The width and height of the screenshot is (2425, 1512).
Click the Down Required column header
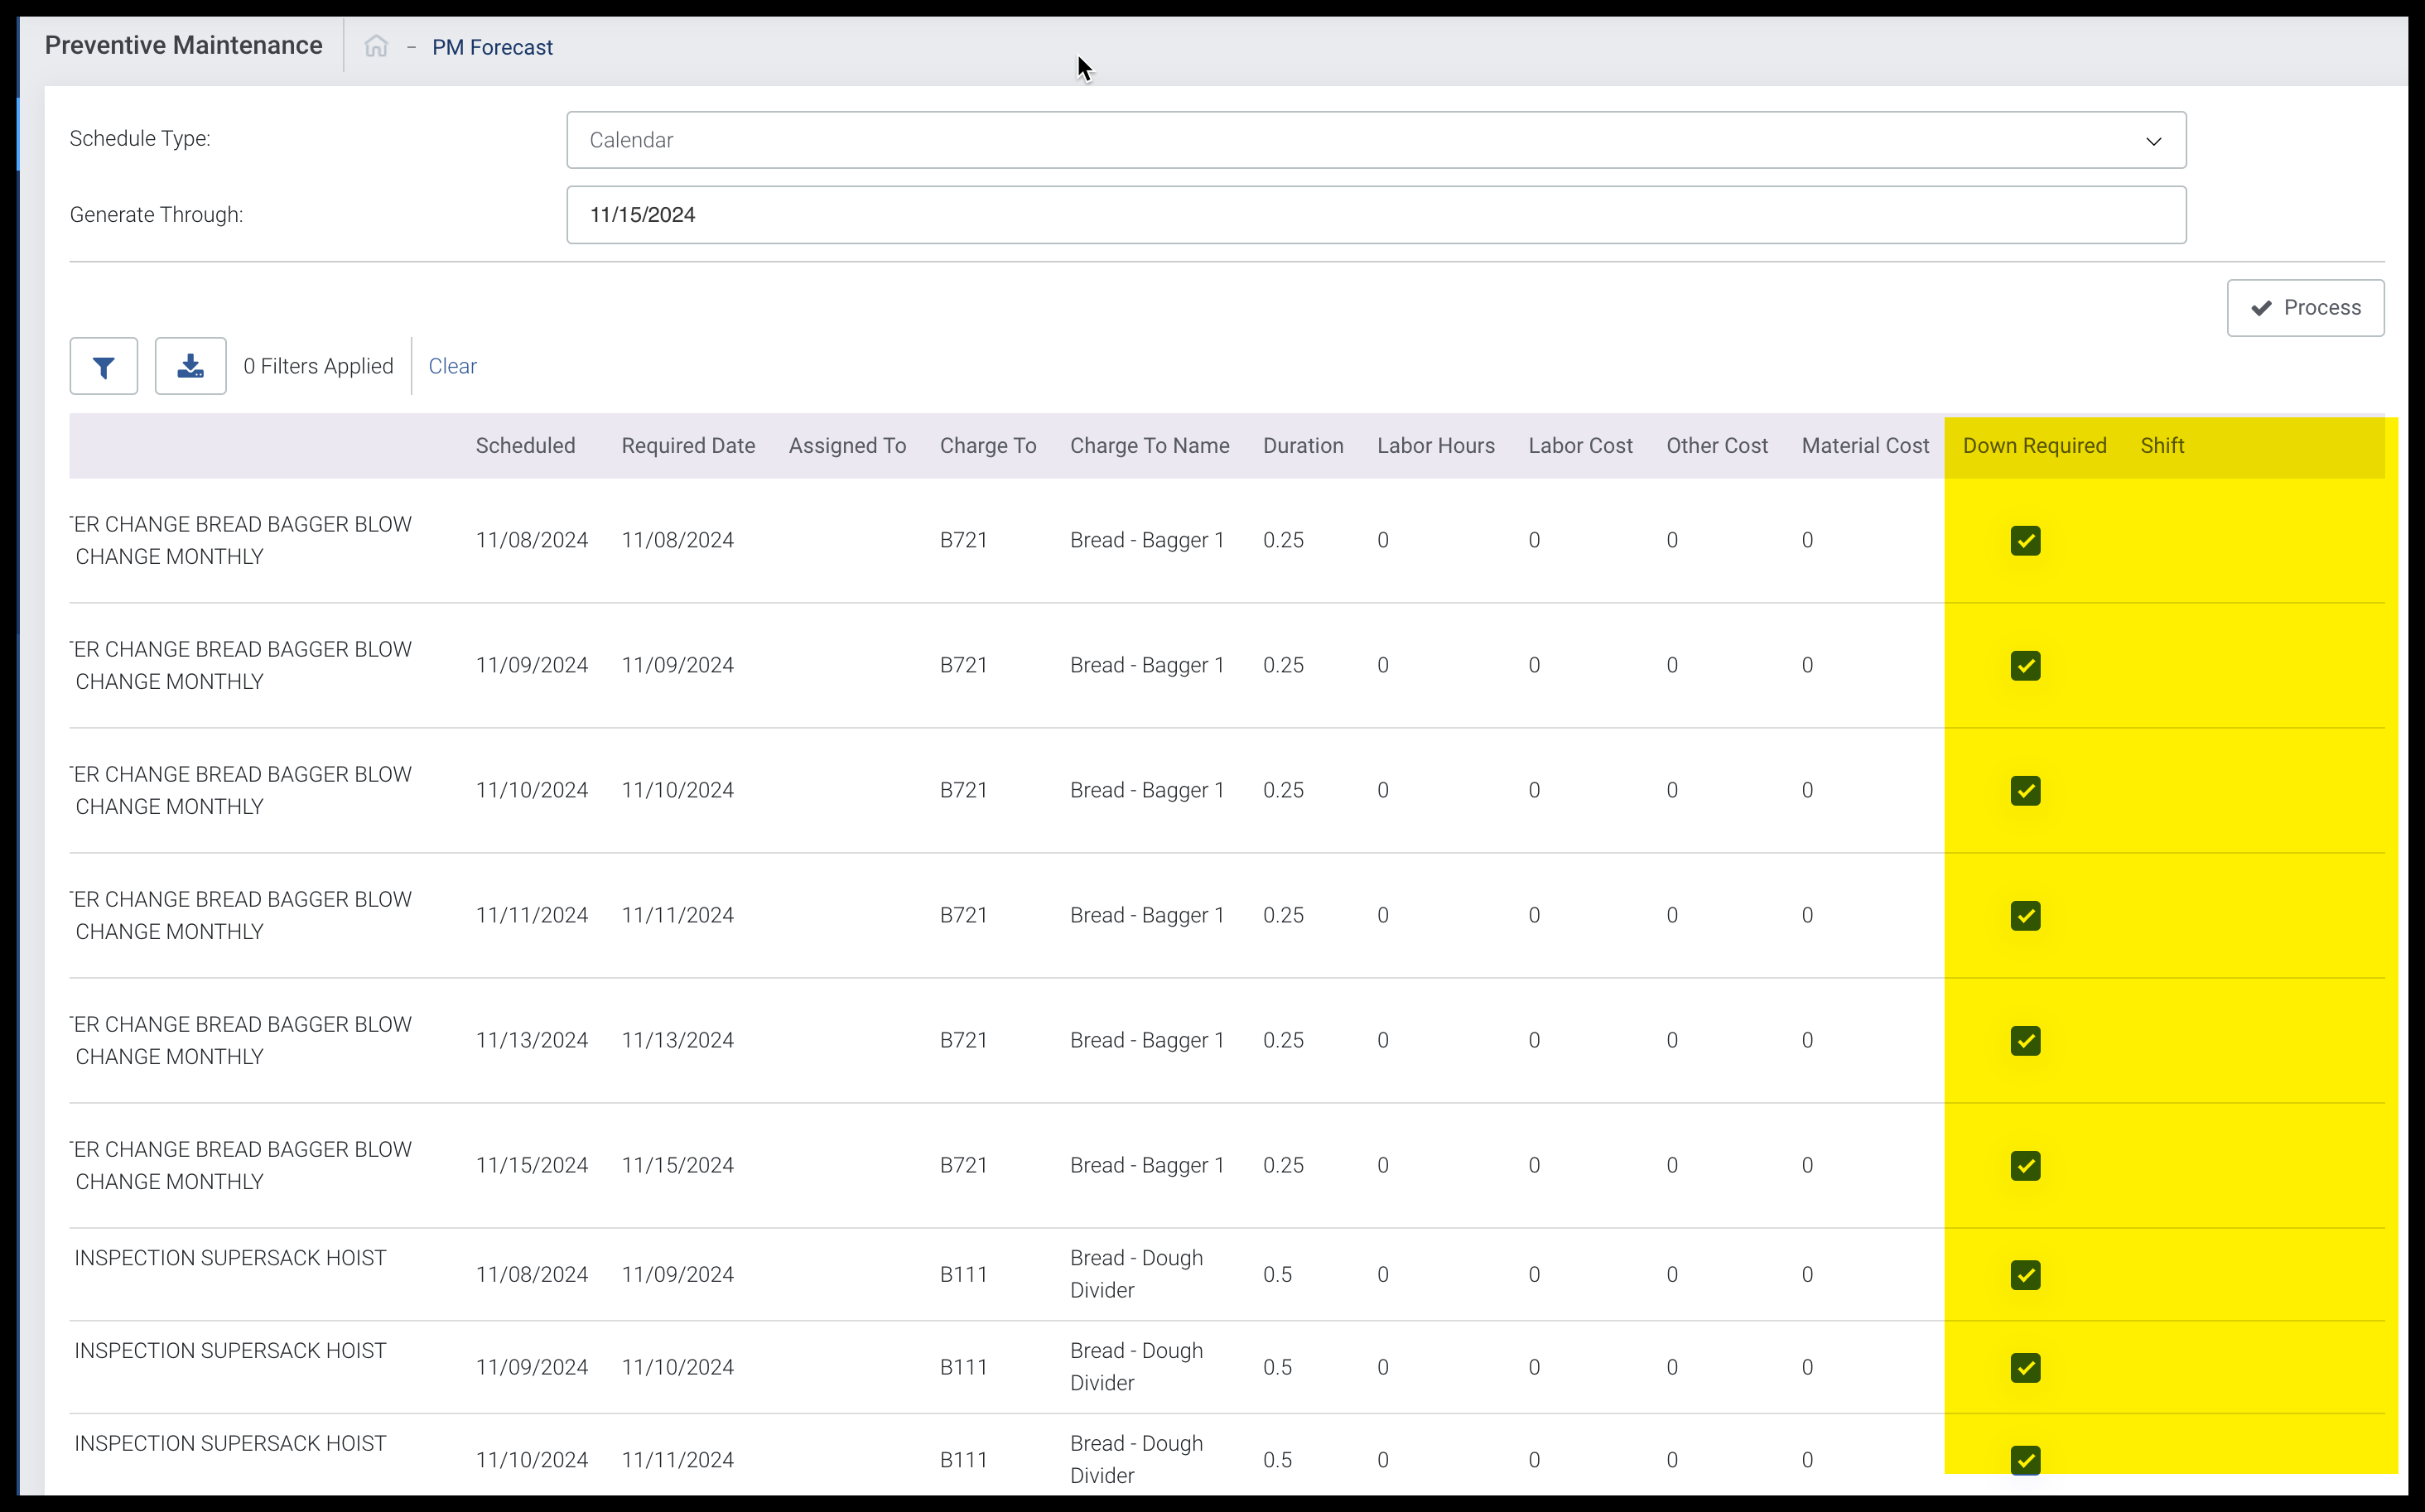(x=2034, y=446)
